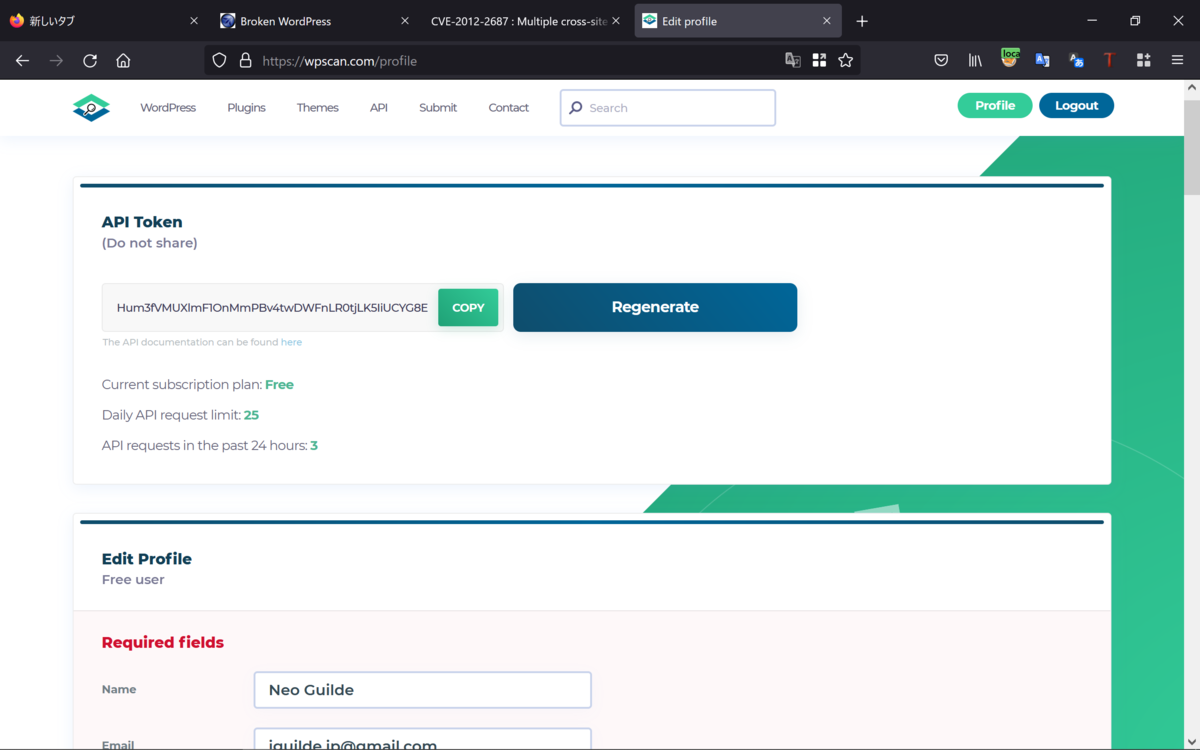The width and height of the screenshot is (1200, 750).
Task: Select the Edit profile tab
Action: [738, 21]
